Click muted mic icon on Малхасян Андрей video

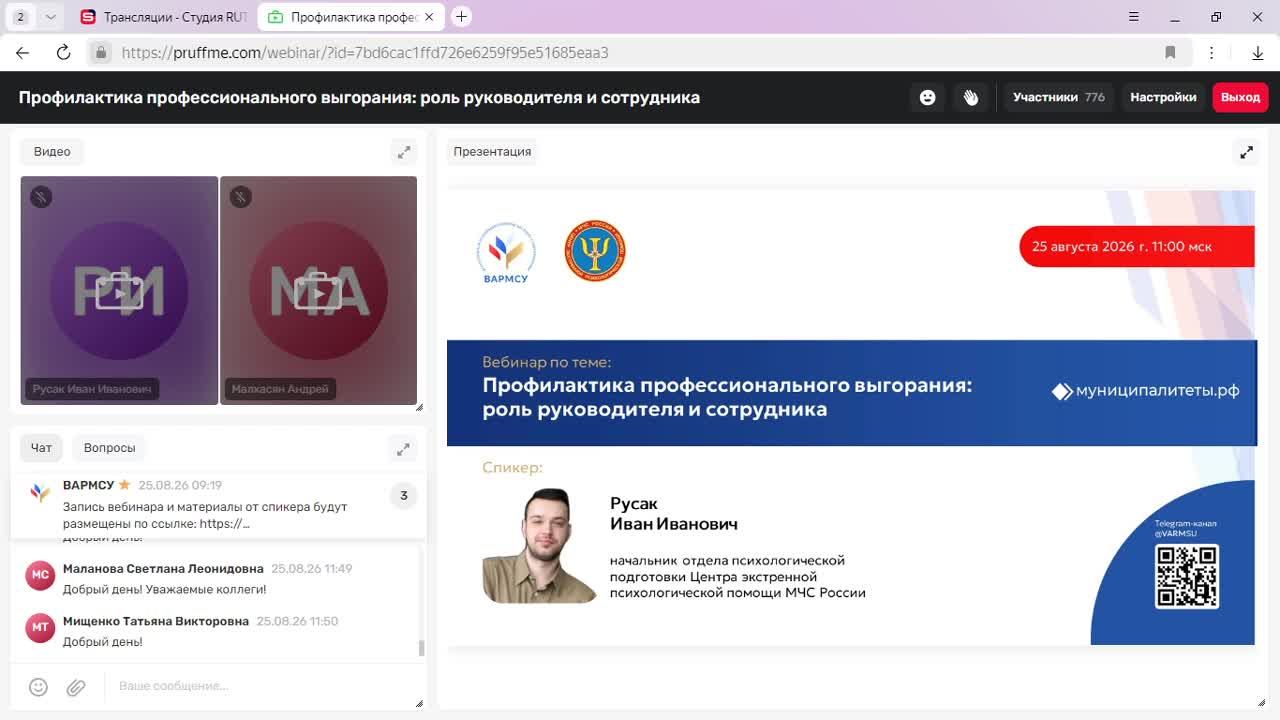coord(240,197)
